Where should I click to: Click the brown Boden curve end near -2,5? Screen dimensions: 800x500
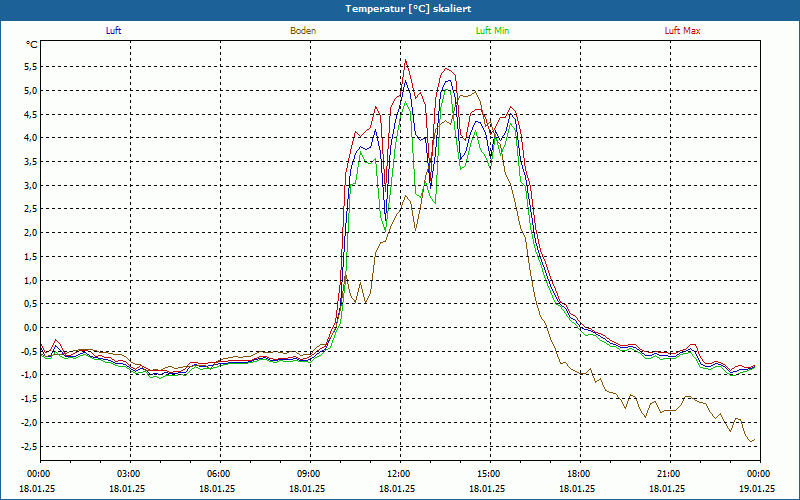pyautogui.click(x=752, y=440)
